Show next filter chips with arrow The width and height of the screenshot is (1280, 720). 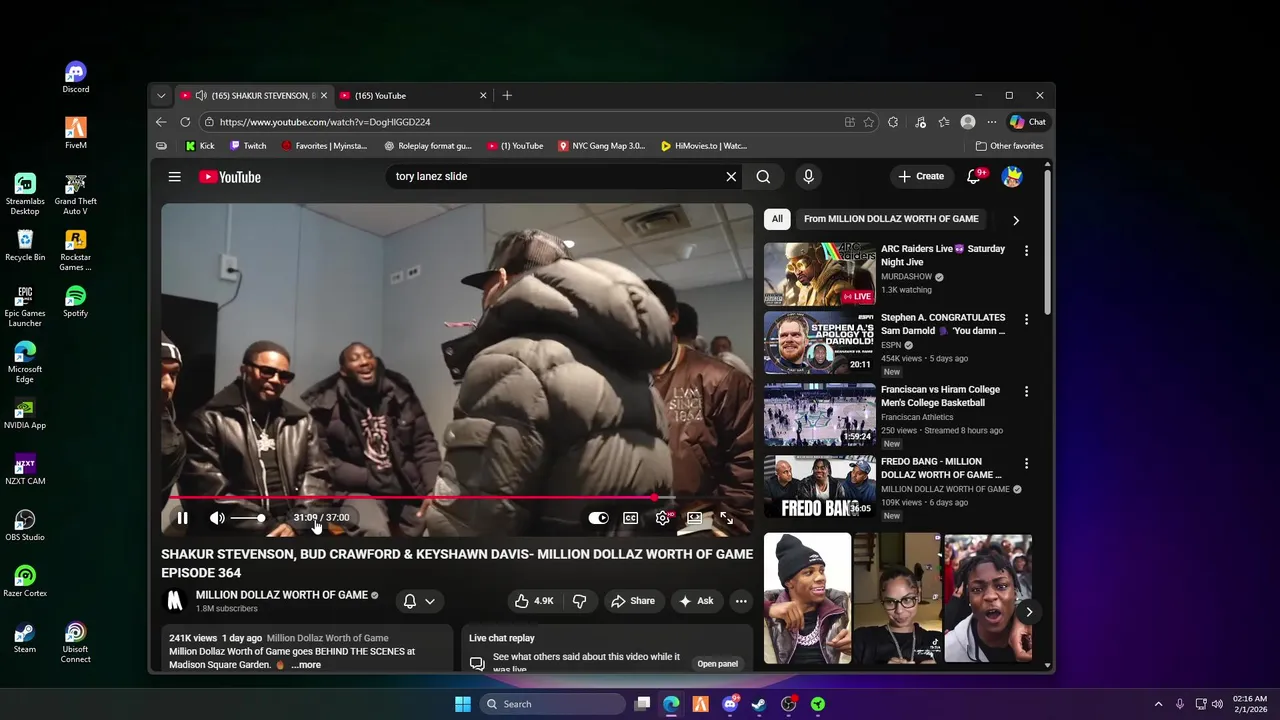click(x=1016, y=220)
